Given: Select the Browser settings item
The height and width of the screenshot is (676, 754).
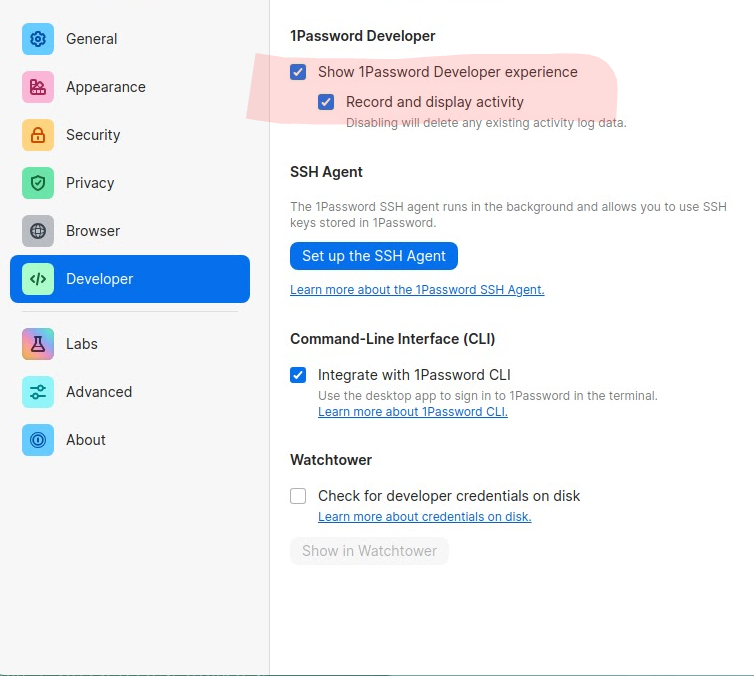Looking at the screenshot, I should tap(130, 231).
